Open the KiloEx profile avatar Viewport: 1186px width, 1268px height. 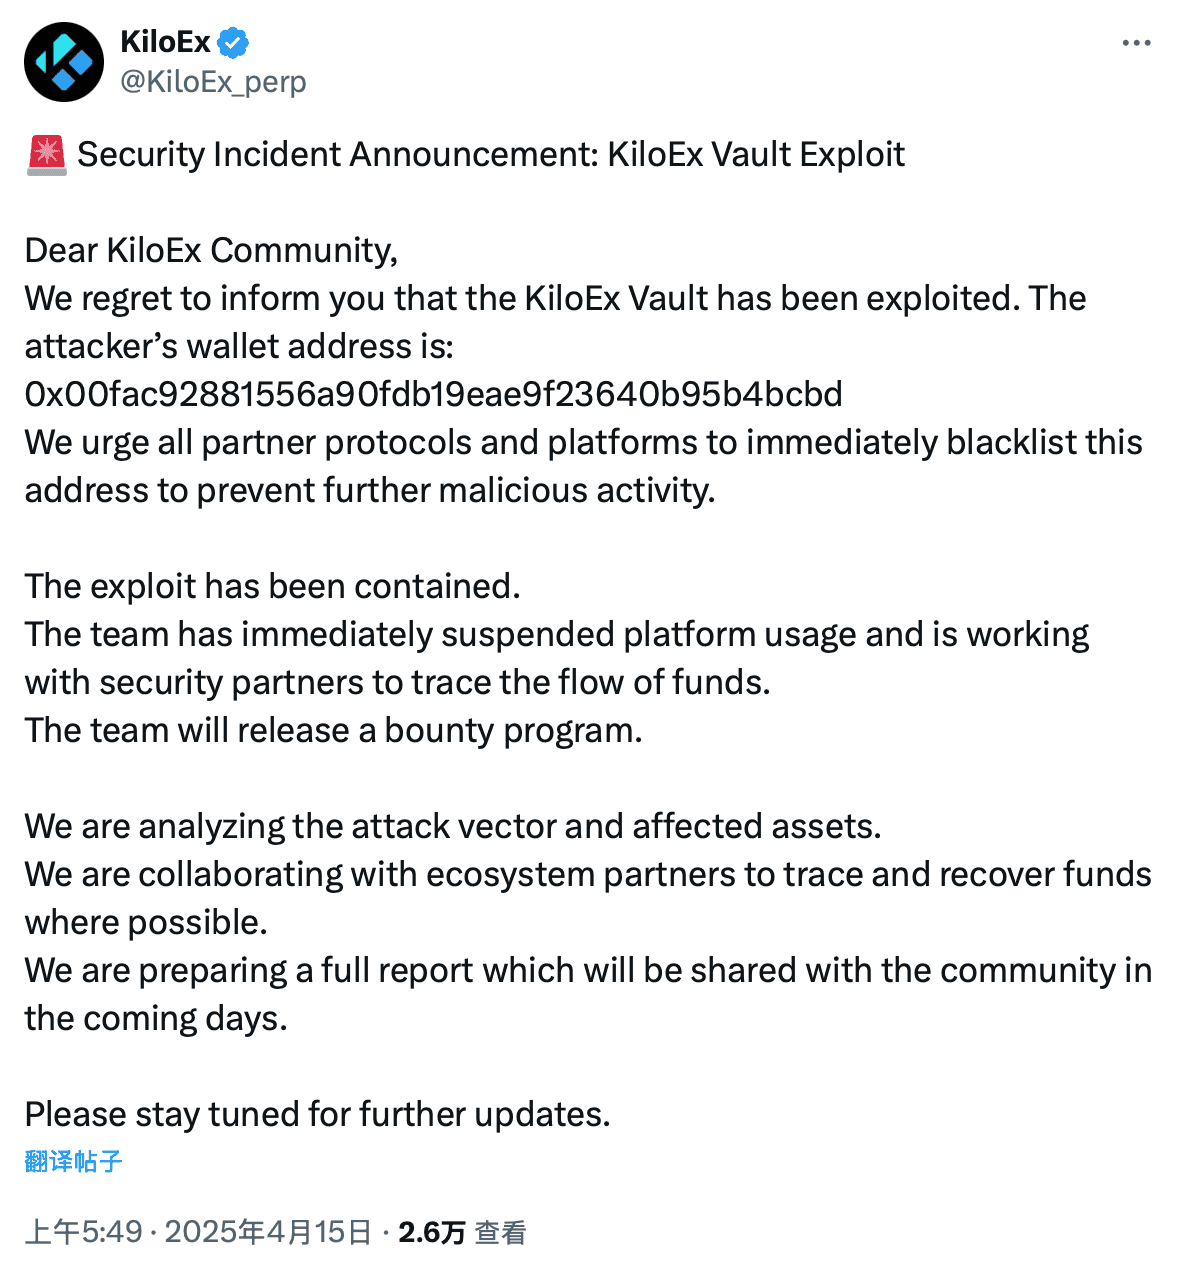coord(64,62)
